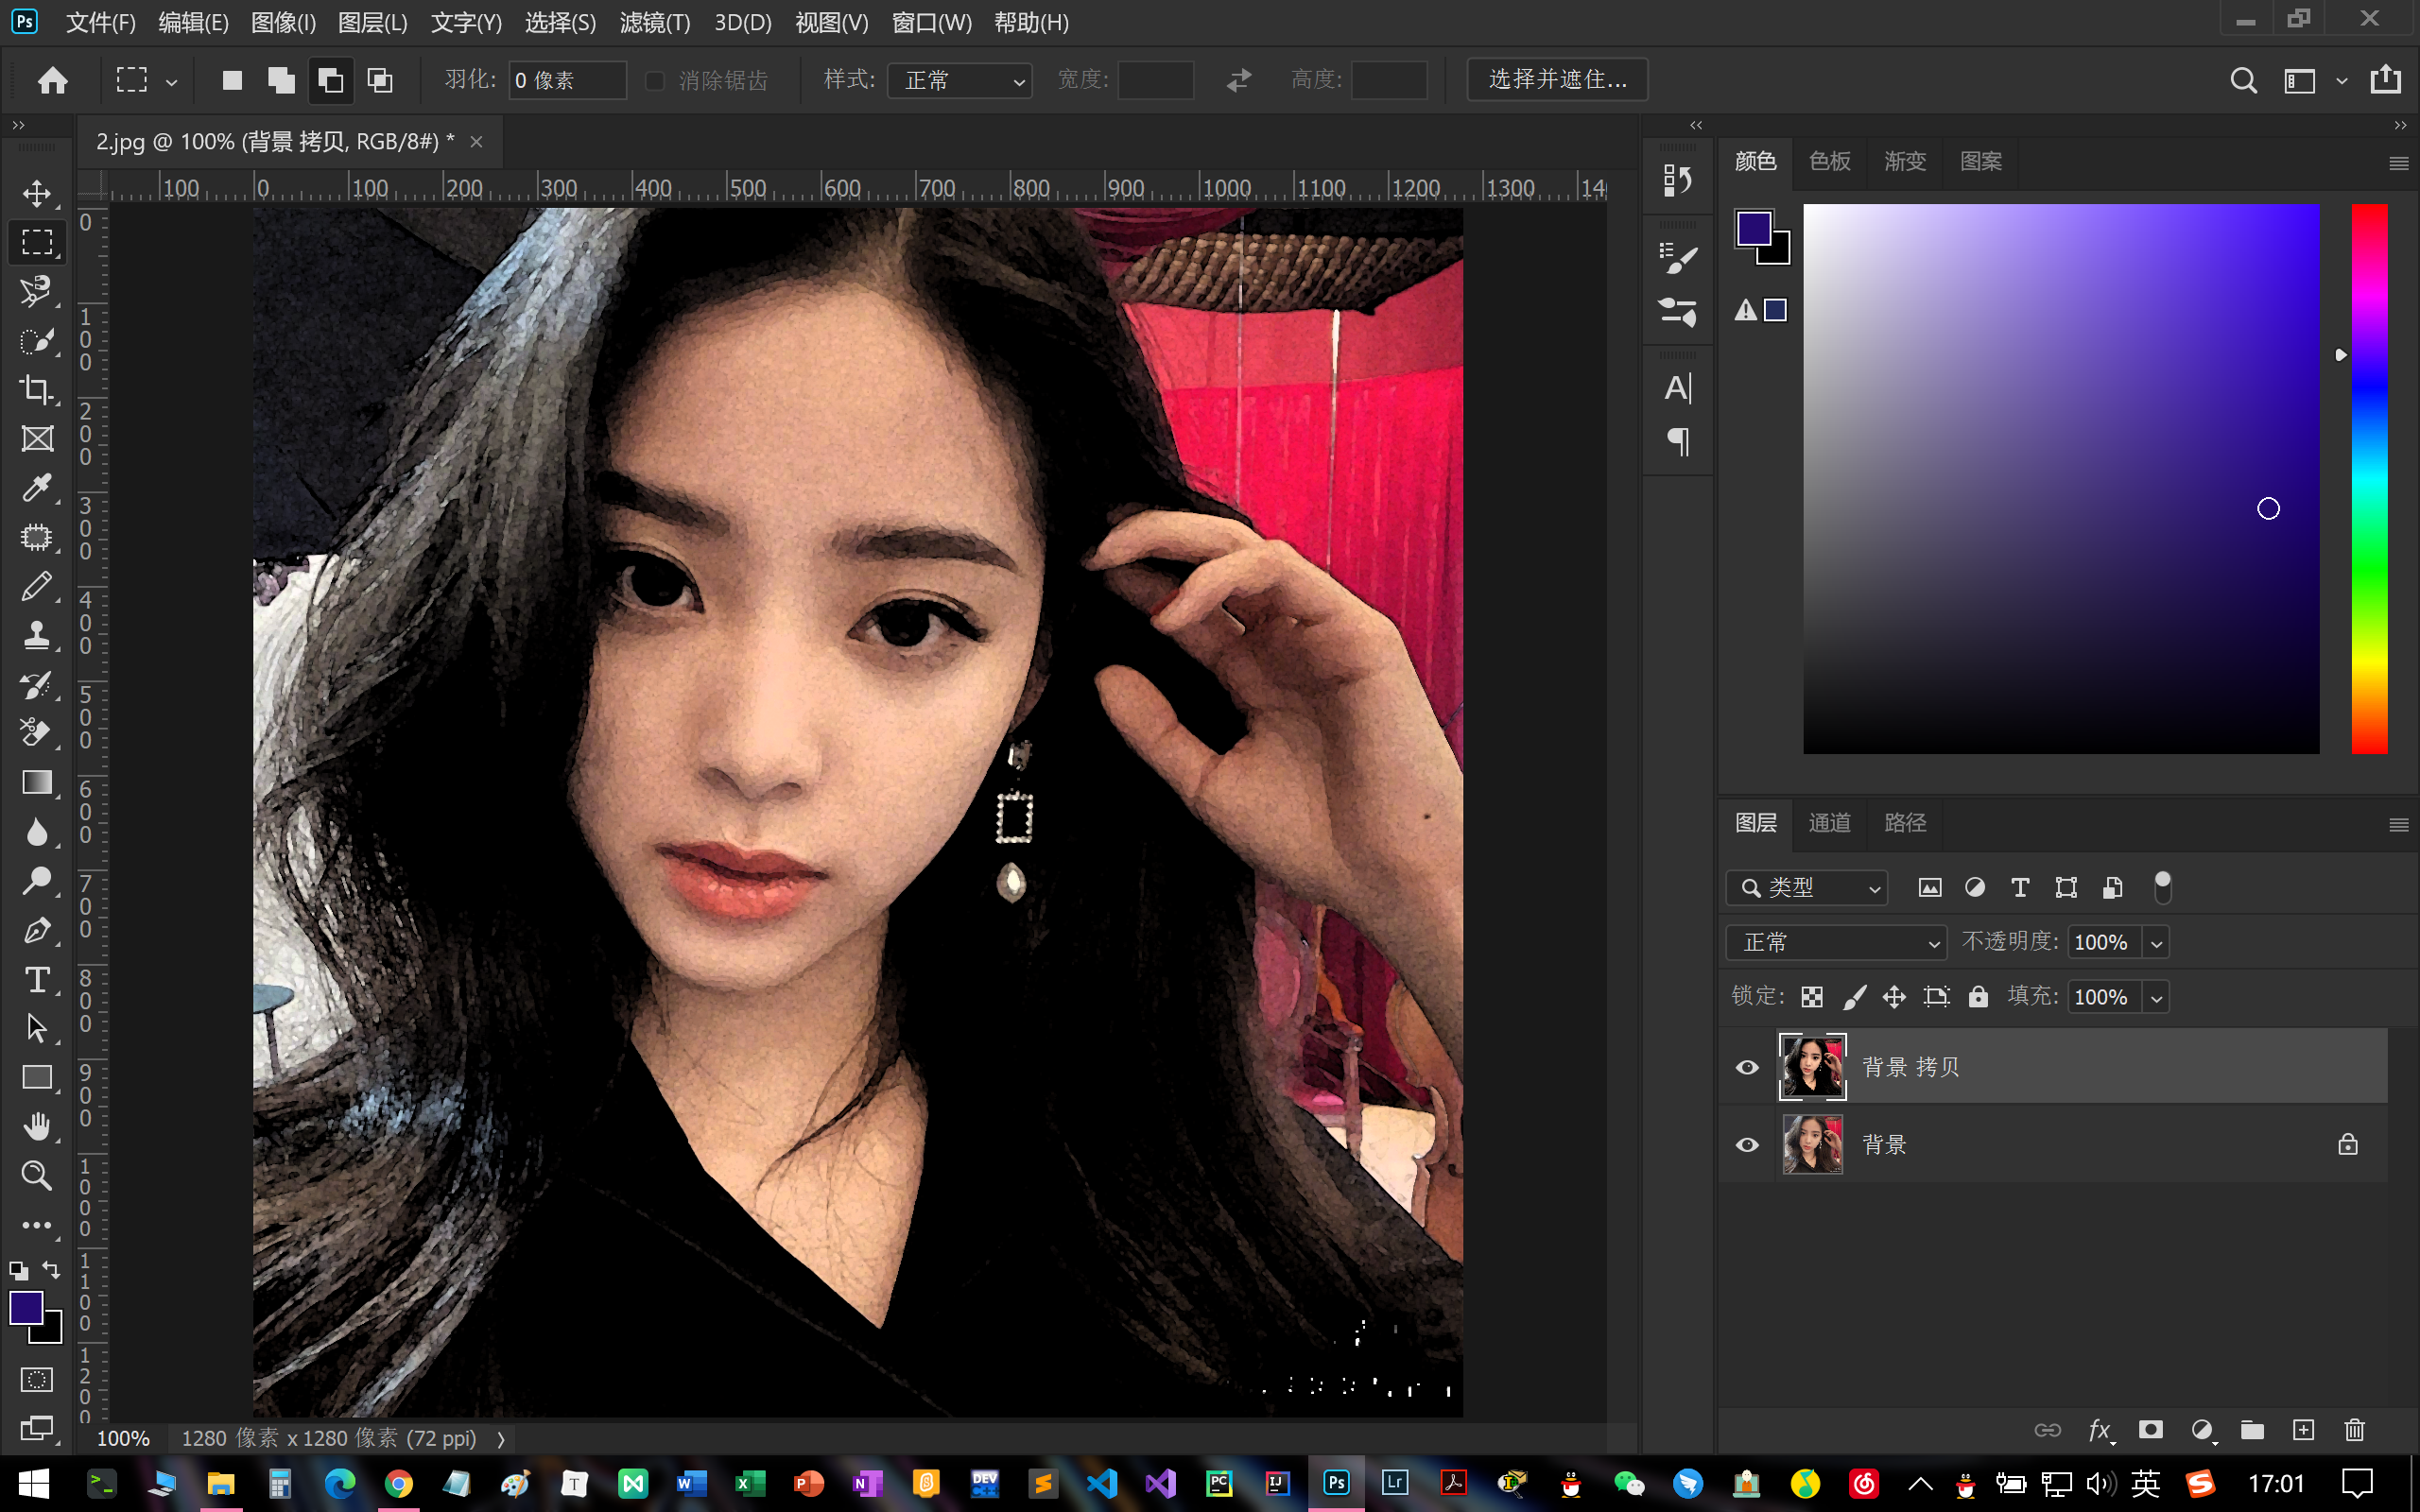2420x1512 pixels.
Task: Open the 文件(F) menu
Action: coord(100,22)
